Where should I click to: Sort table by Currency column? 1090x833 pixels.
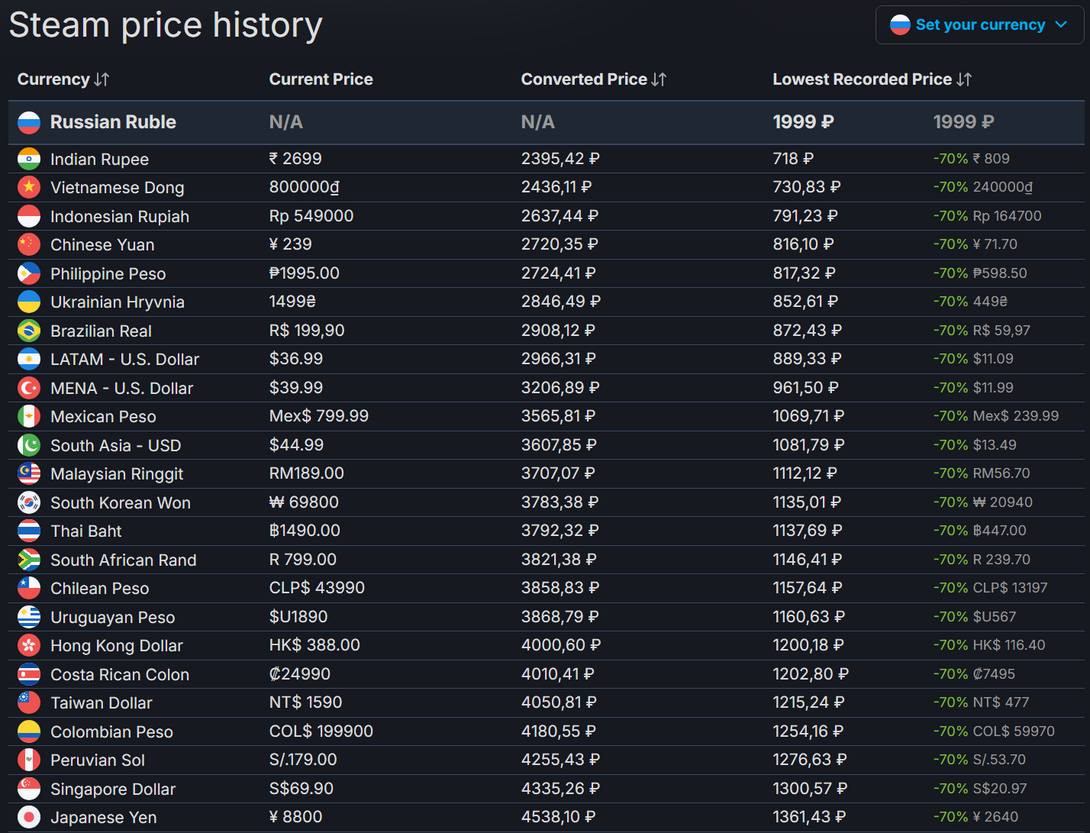pos(63,79)
